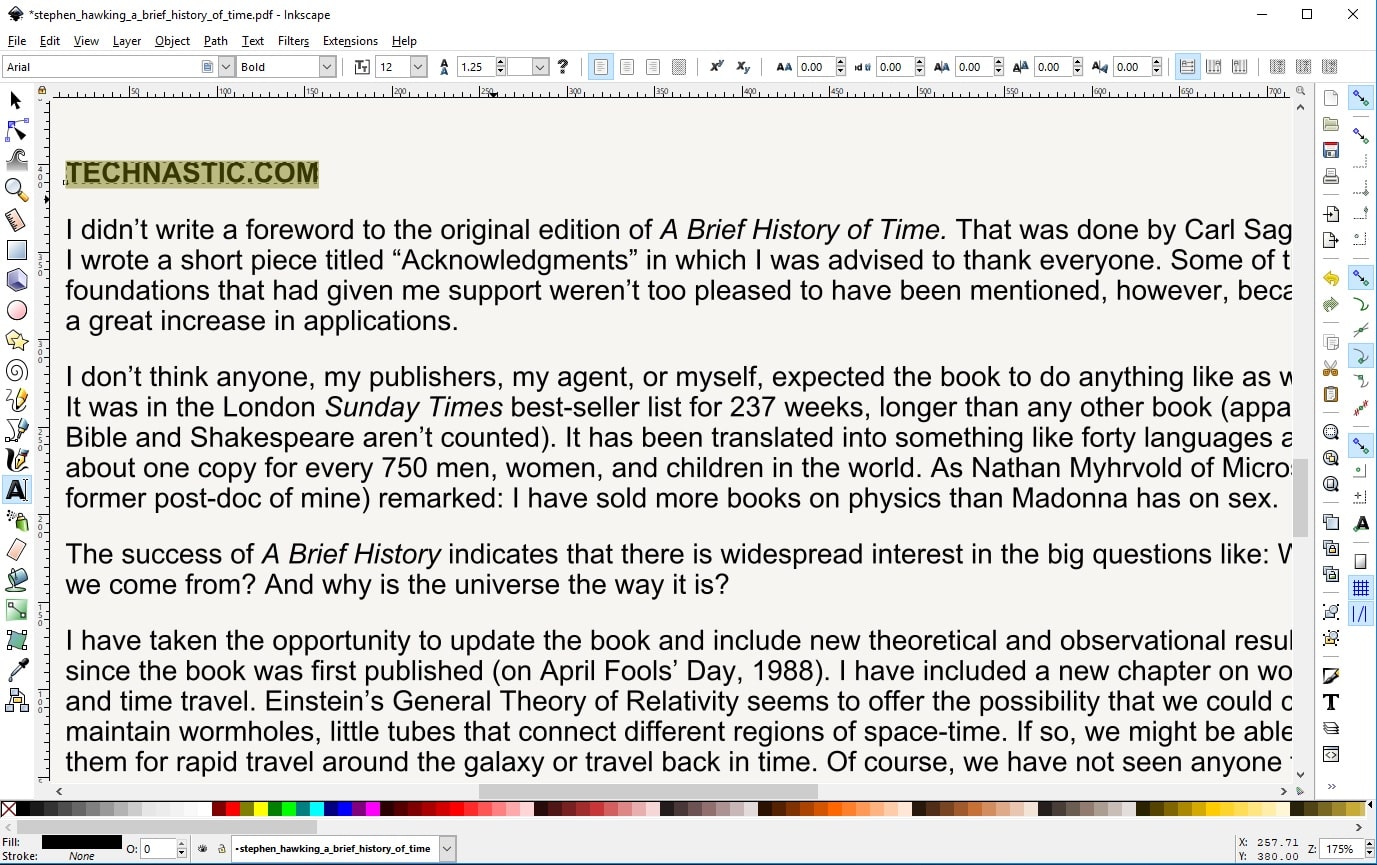Screen dimensions: 1377x865
Task: Open the File menu
Action: point(17,41)
